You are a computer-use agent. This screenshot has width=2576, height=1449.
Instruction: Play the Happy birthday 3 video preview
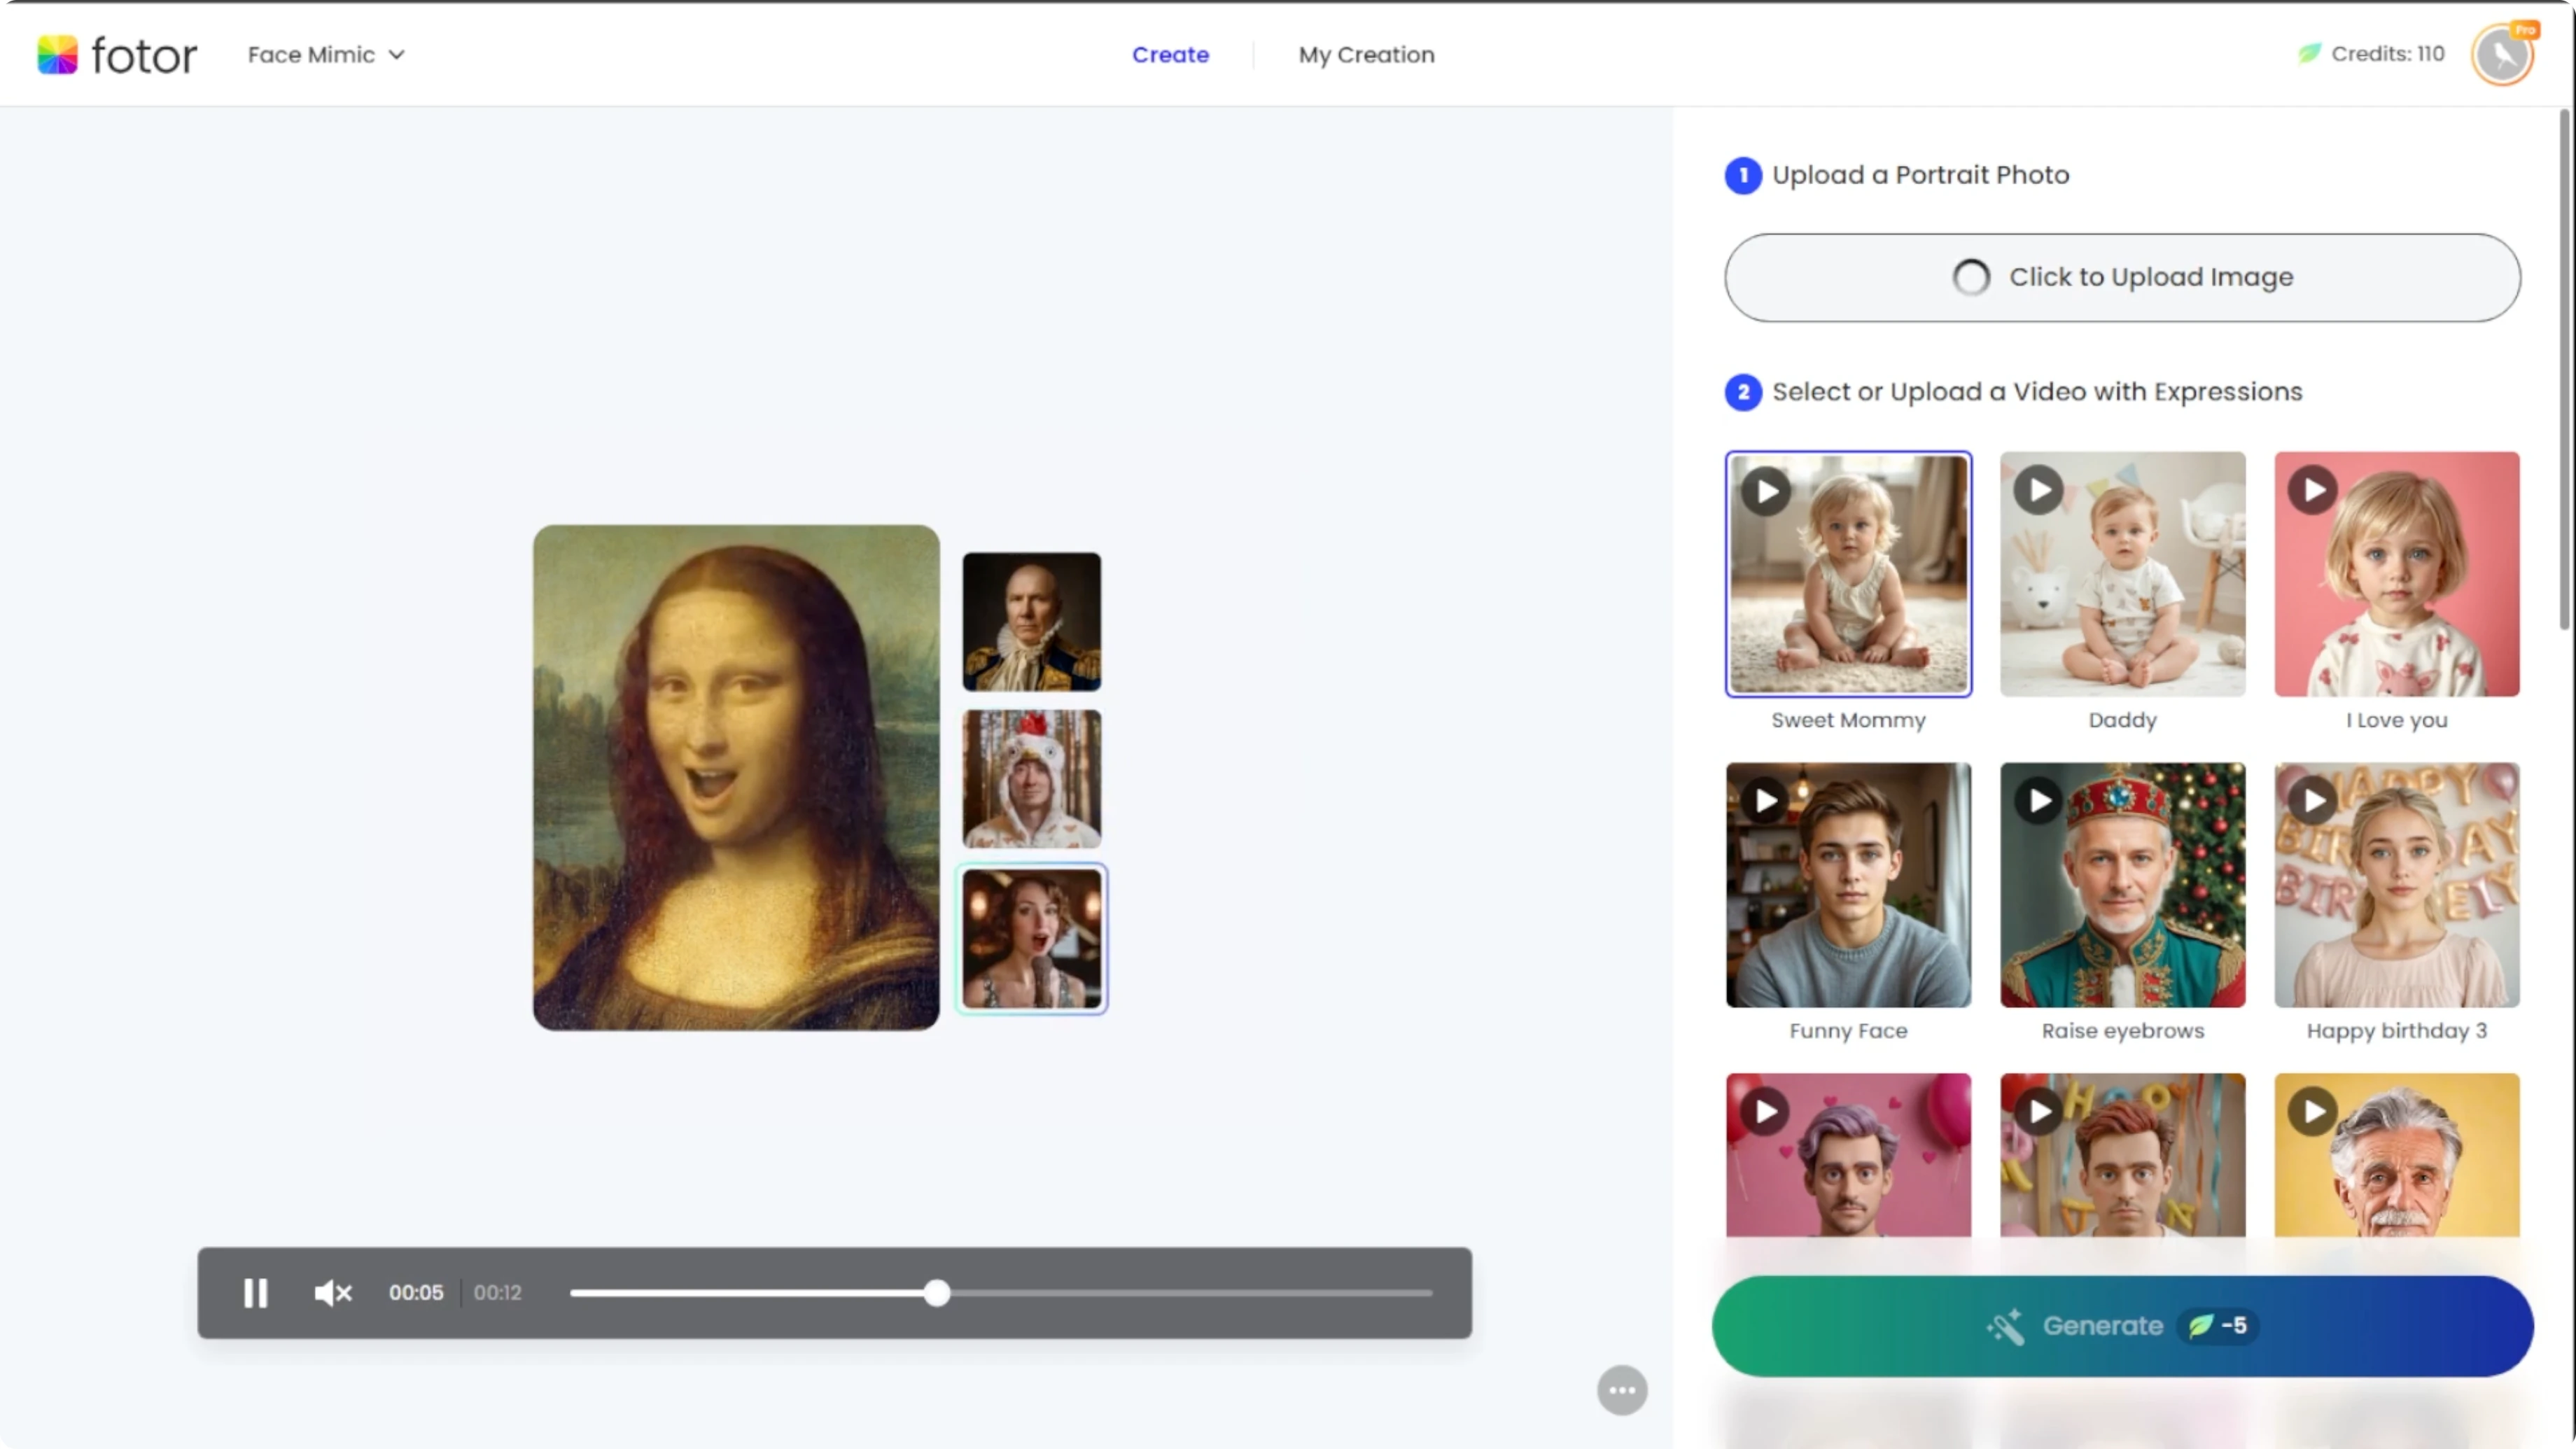(x=2313, y=801)
